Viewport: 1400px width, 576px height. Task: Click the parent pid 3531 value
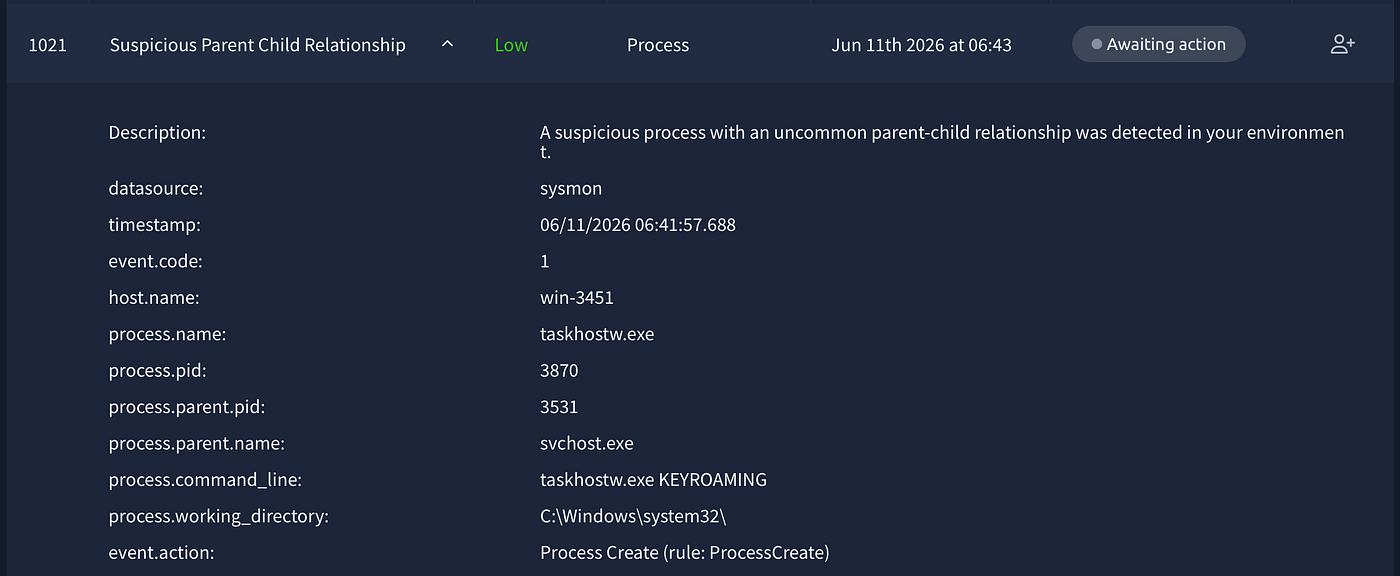coord(559,407)
